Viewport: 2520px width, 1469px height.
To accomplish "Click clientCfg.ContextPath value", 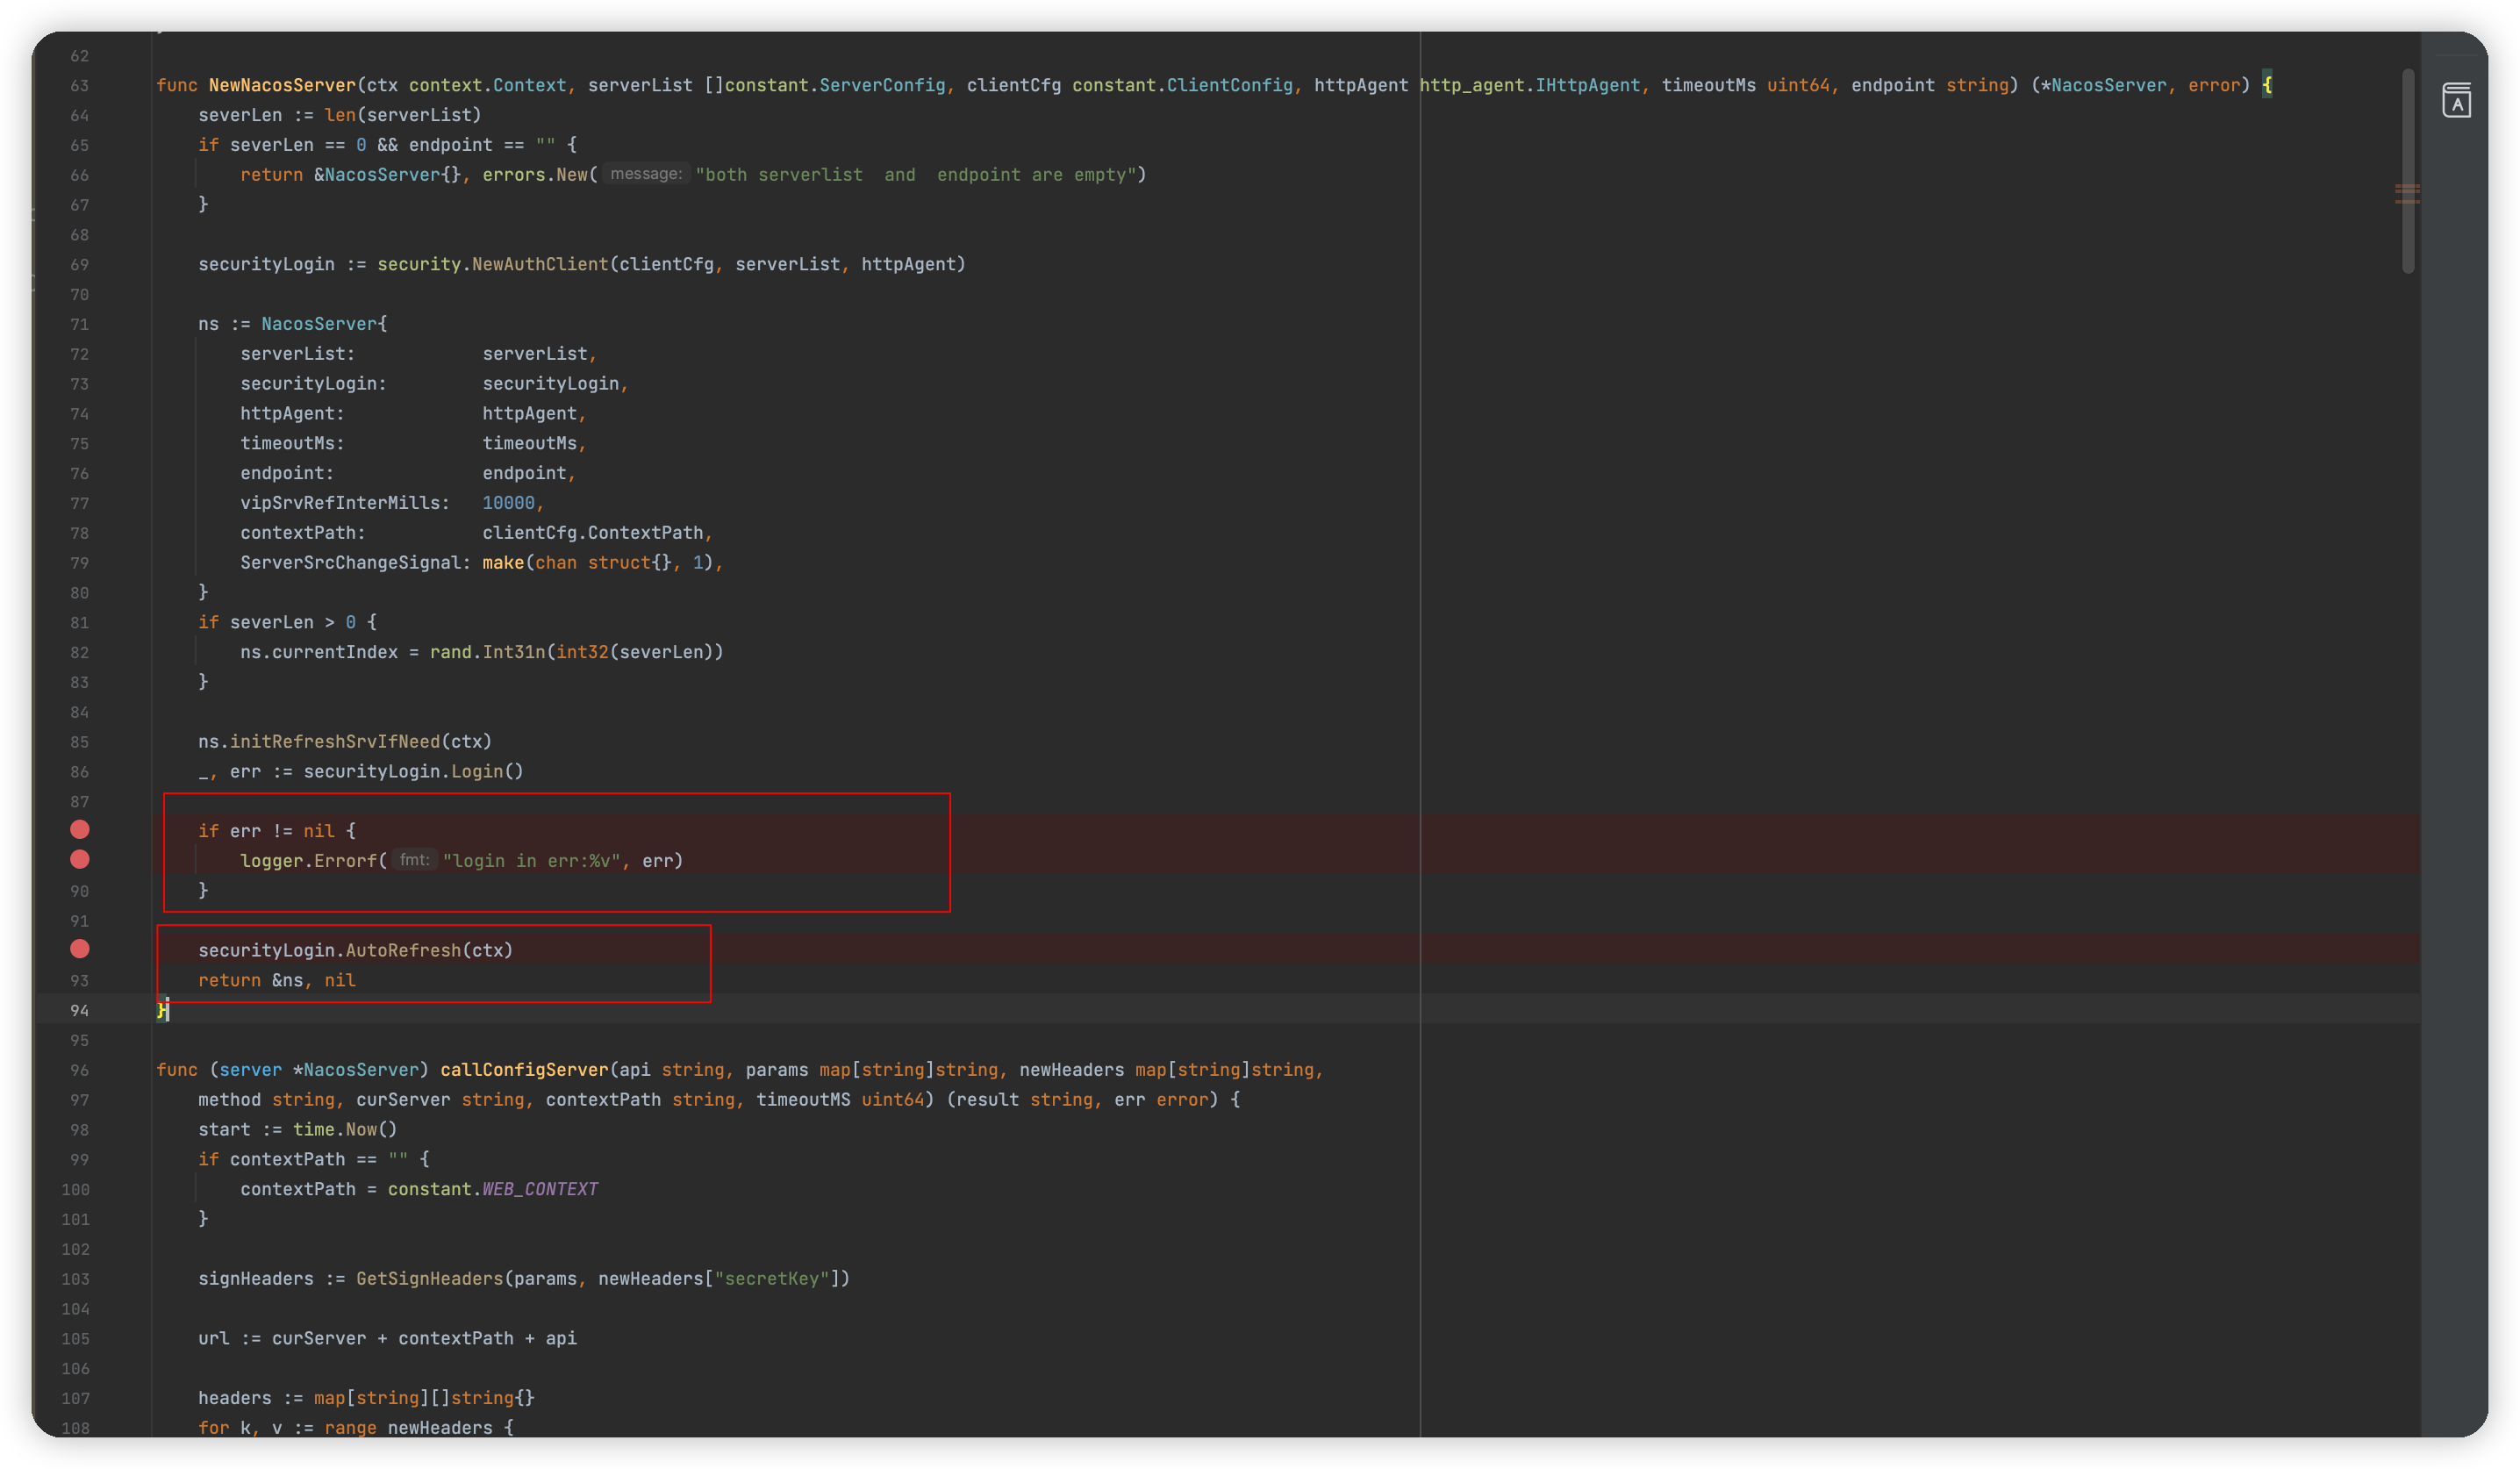I will click(x=593, y=533).
